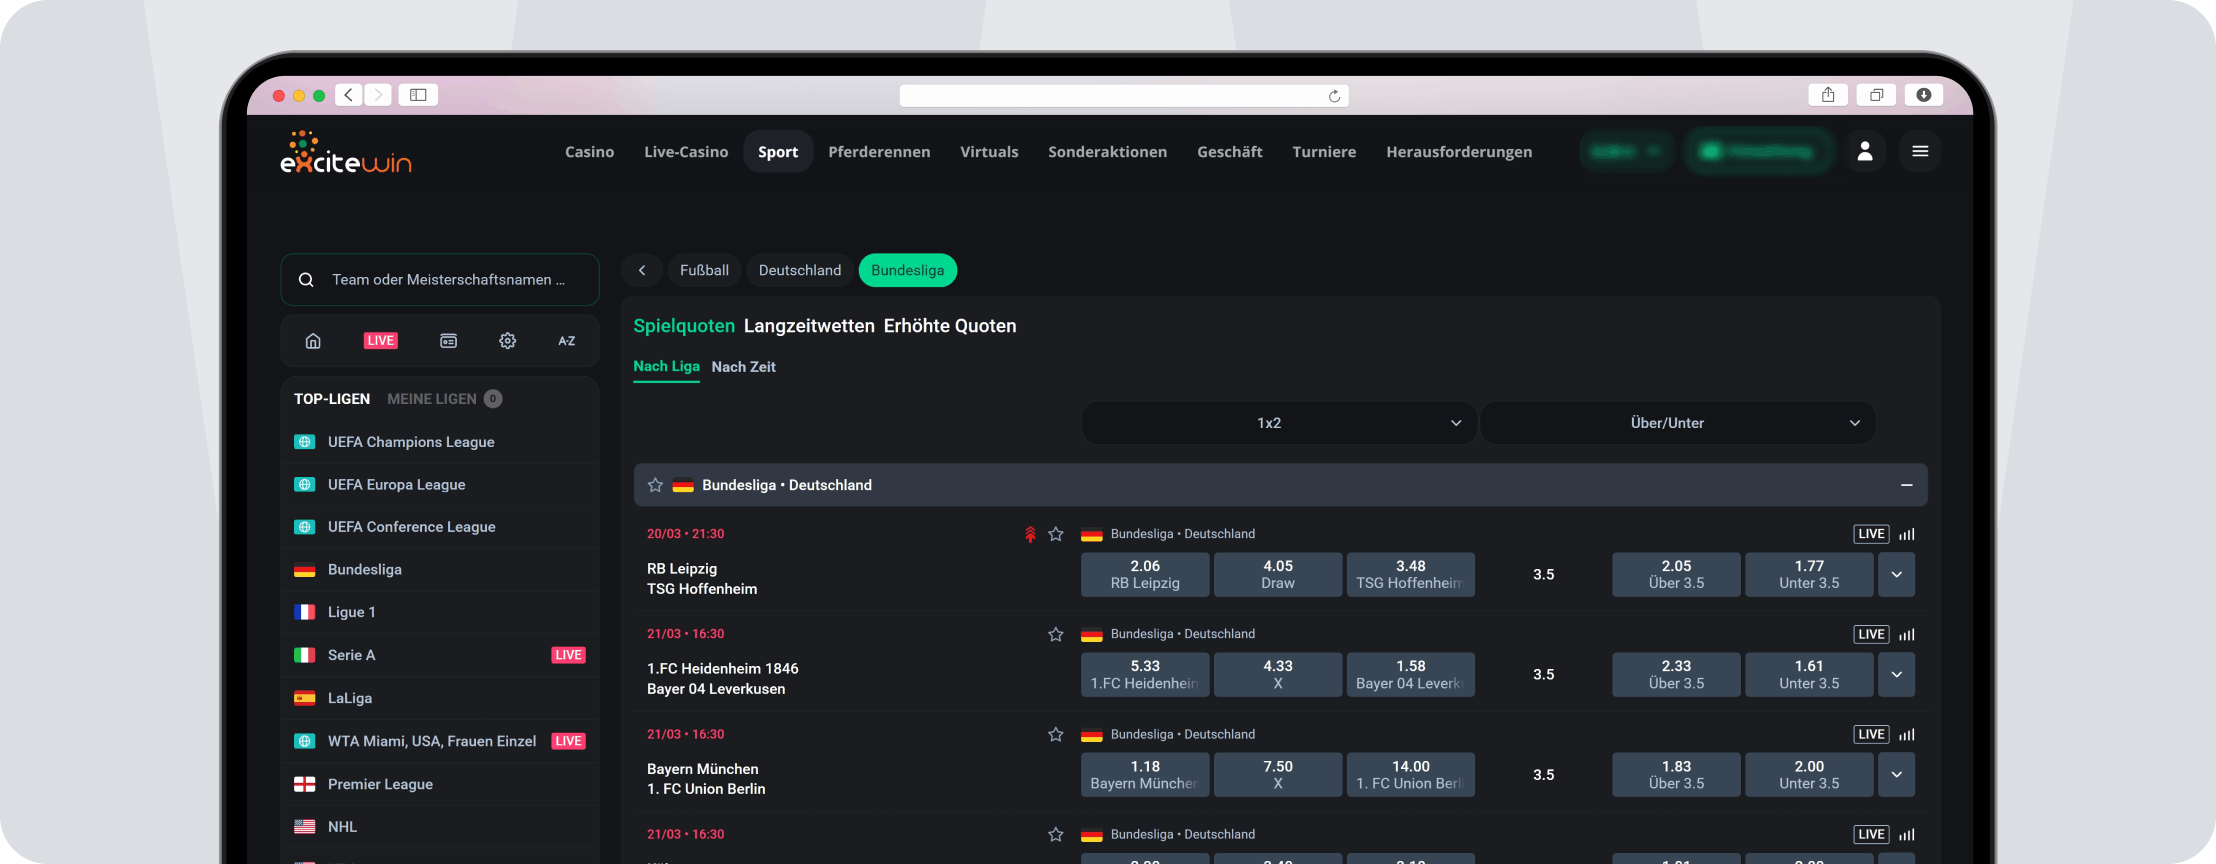Click LIVE badge on Heidenheim match
2216x864 pixels.
coord(1871,634)
